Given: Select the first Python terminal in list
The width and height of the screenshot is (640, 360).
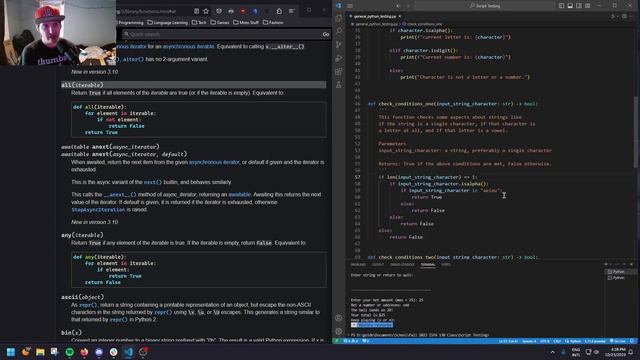Looking at the screenshot, I should (x=617, y=271).
